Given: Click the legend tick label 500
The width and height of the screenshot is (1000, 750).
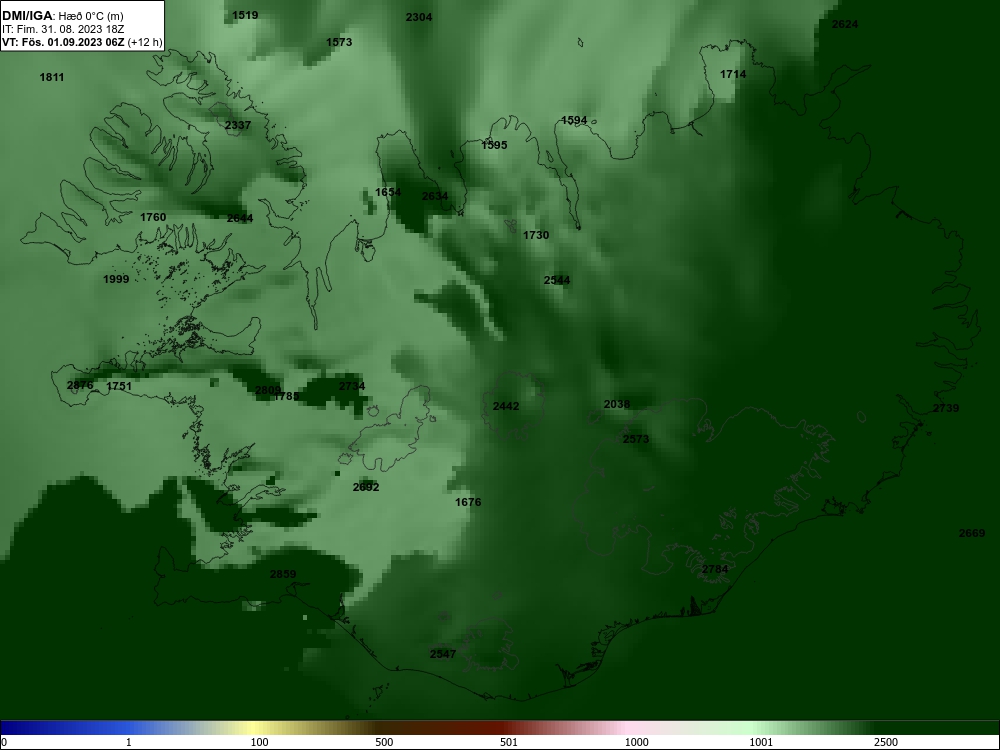Looking at the screenshot, I should [x=384, y=742].
